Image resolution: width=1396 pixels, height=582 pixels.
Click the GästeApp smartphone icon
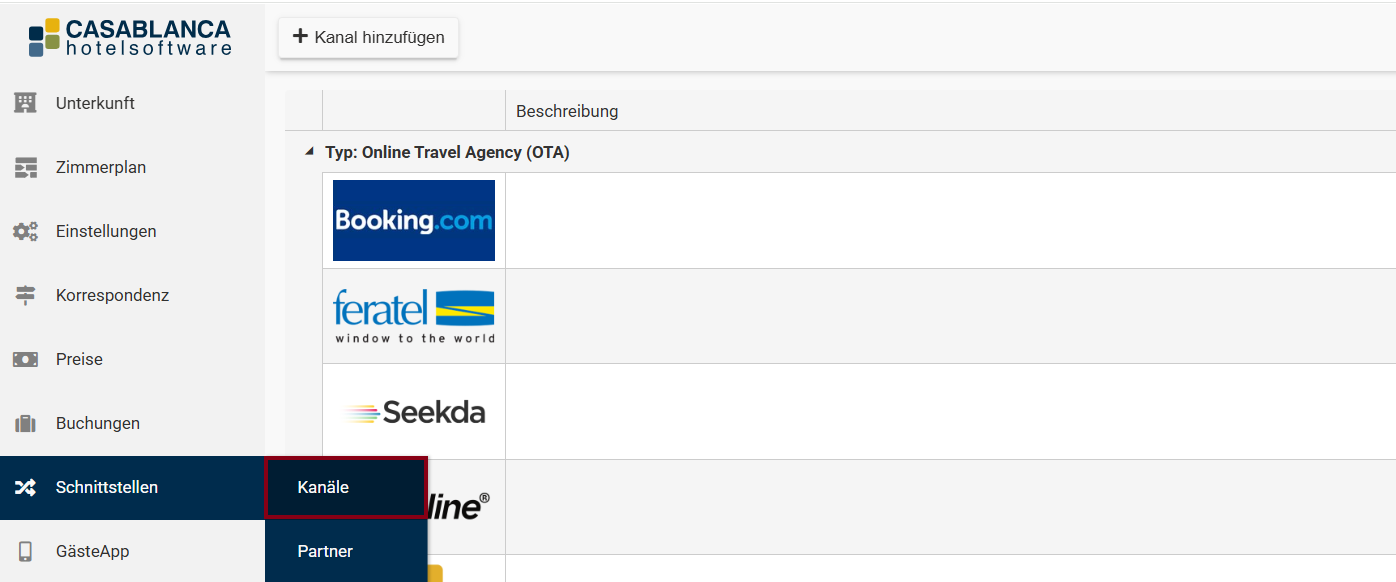tap(25, 551)
